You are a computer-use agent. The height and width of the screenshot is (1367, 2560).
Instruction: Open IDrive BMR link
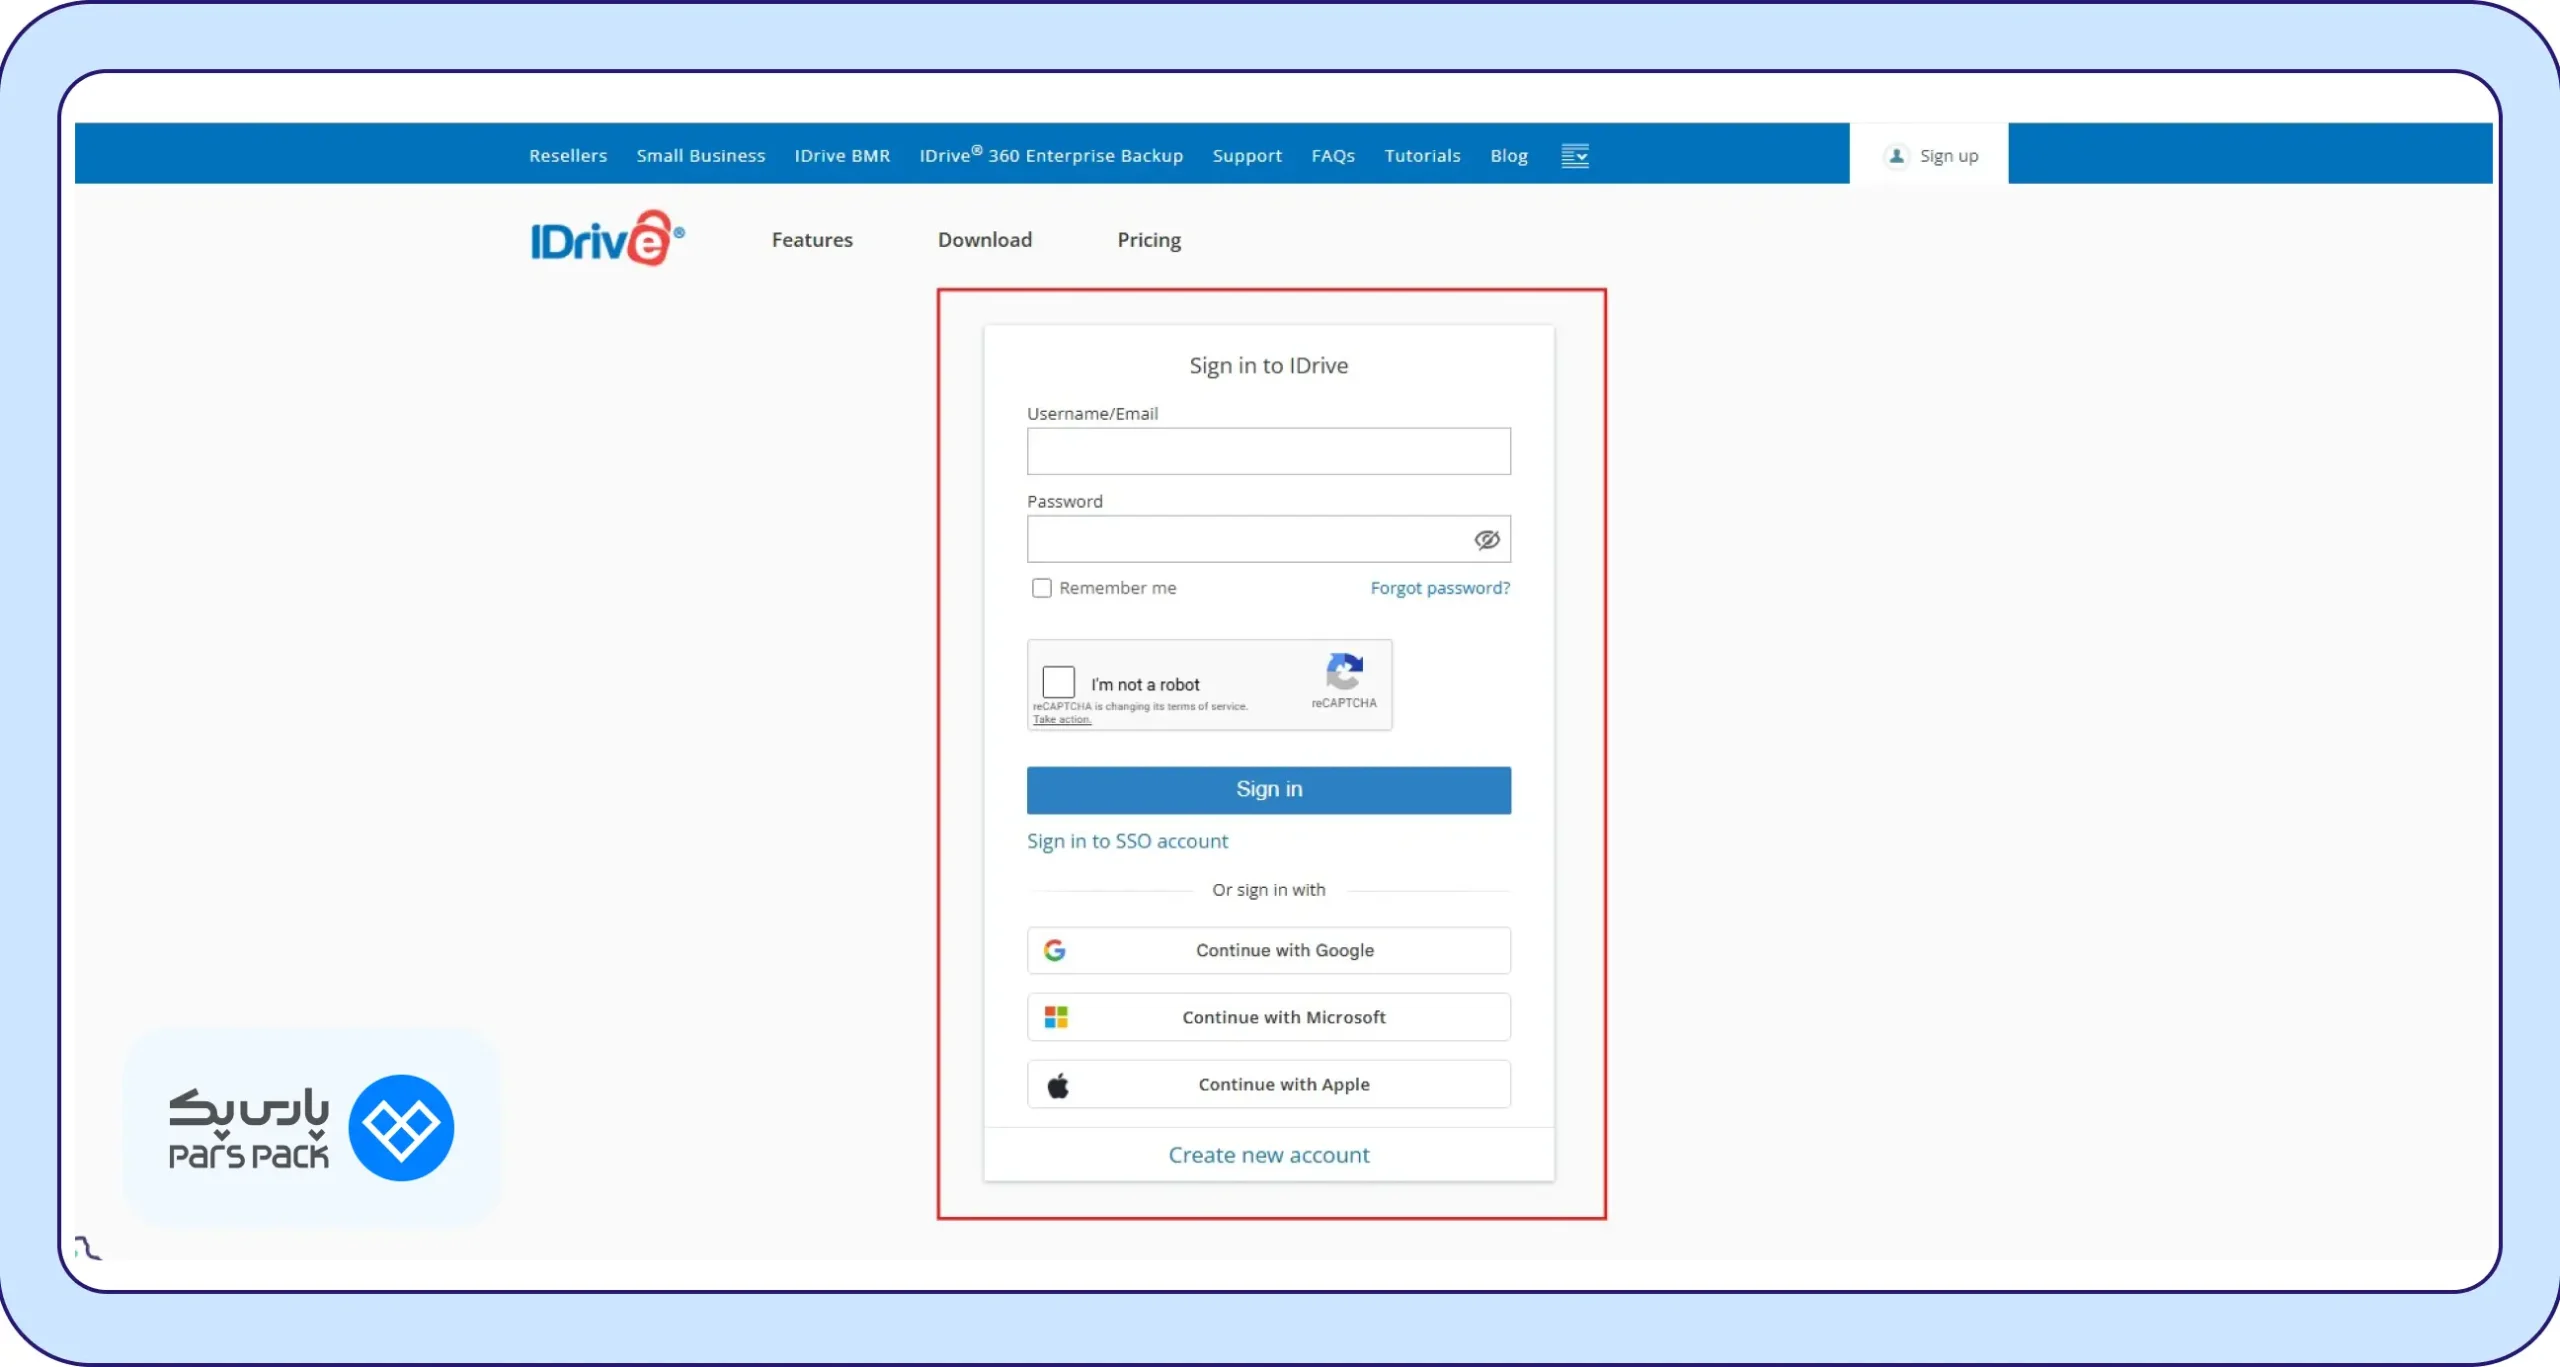tap(842, 156)
